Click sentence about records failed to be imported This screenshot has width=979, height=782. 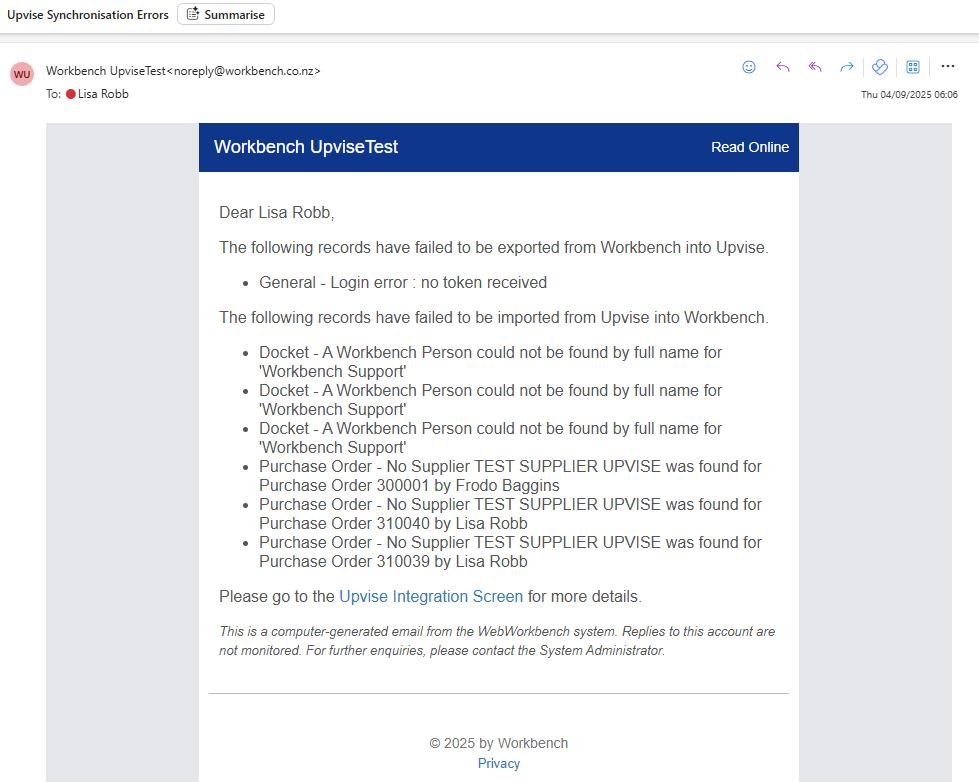tap(493, 318)
